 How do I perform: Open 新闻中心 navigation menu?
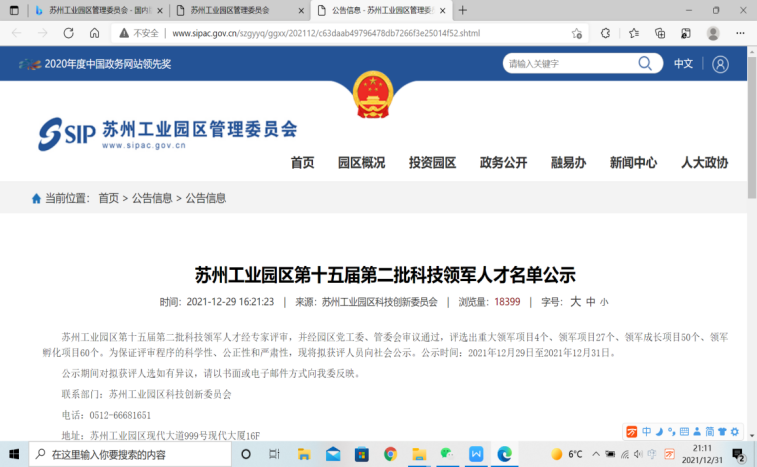click(x=633, y=163)
